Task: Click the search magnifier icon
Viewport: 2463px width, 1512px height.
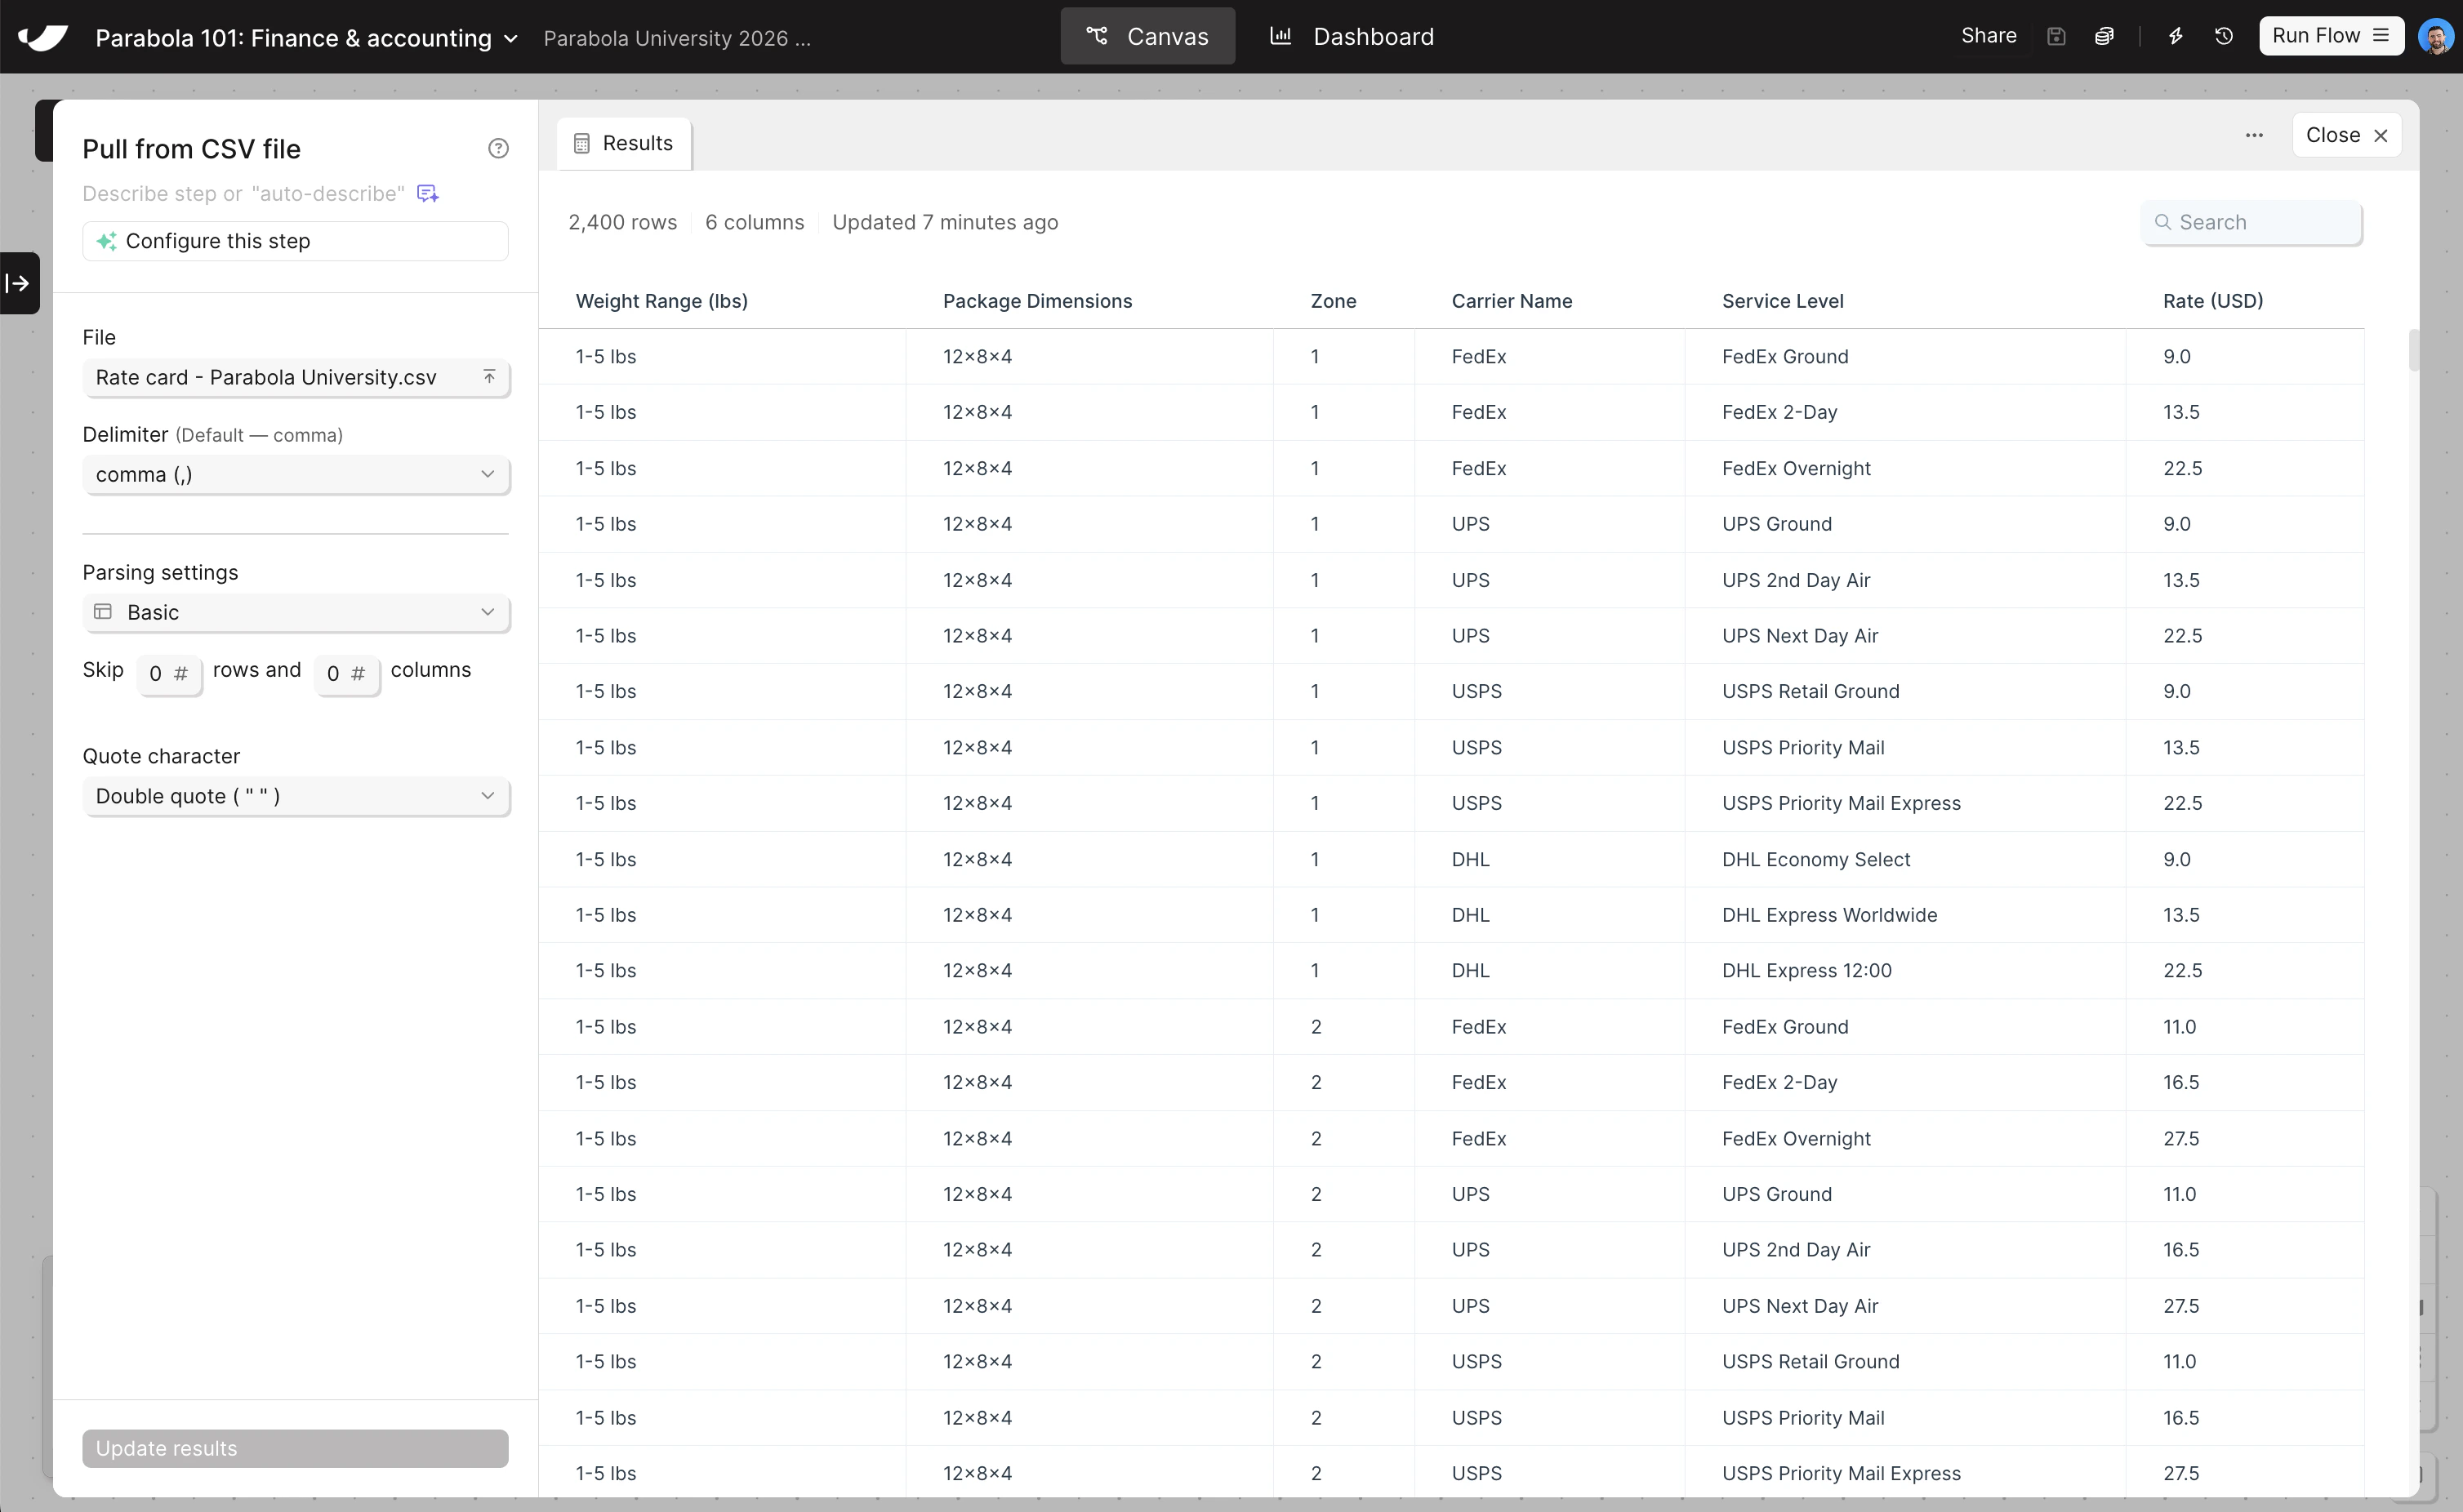Action: coord(2163,222)
